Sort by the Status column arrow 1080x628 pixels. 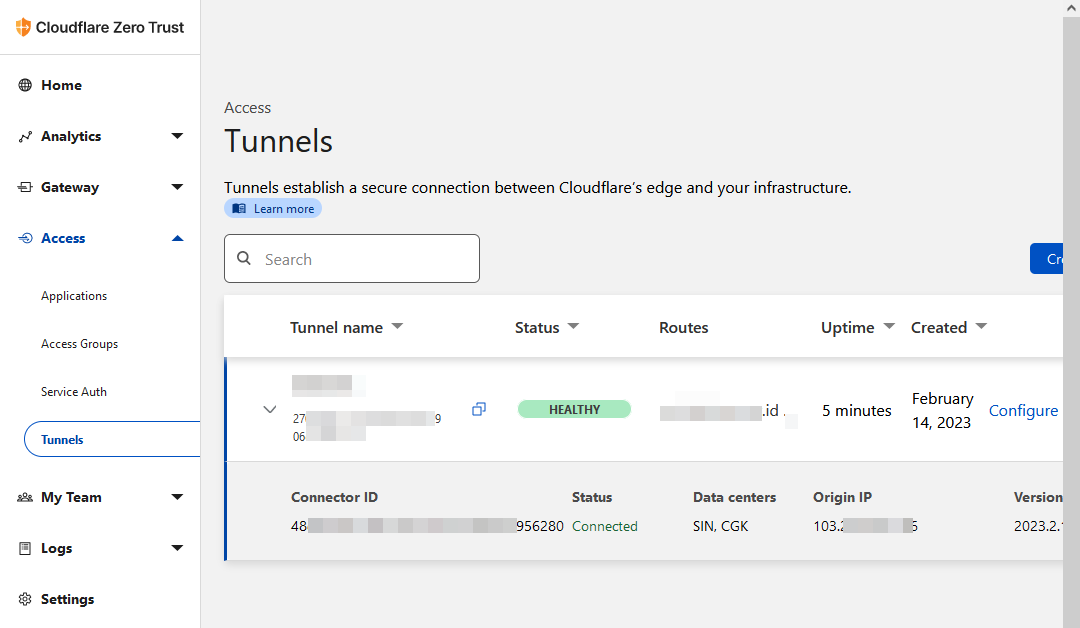coord(573,326)
